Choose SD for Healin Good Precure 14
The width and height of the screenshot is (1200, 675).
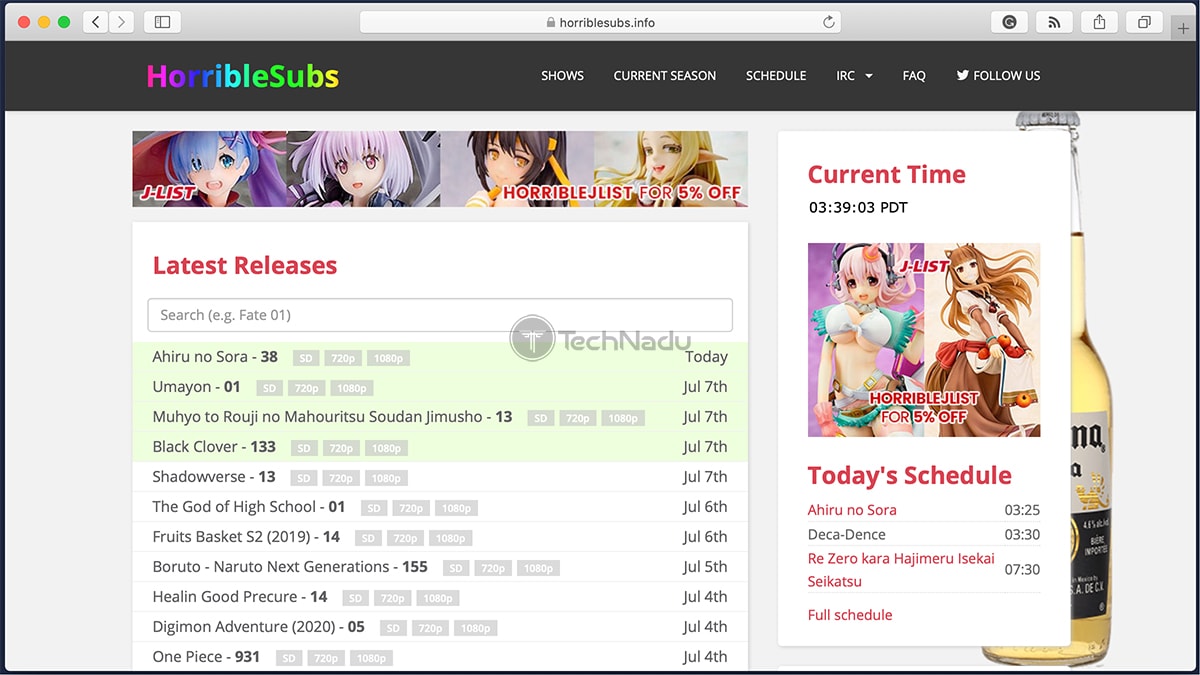tap(355, 598)
